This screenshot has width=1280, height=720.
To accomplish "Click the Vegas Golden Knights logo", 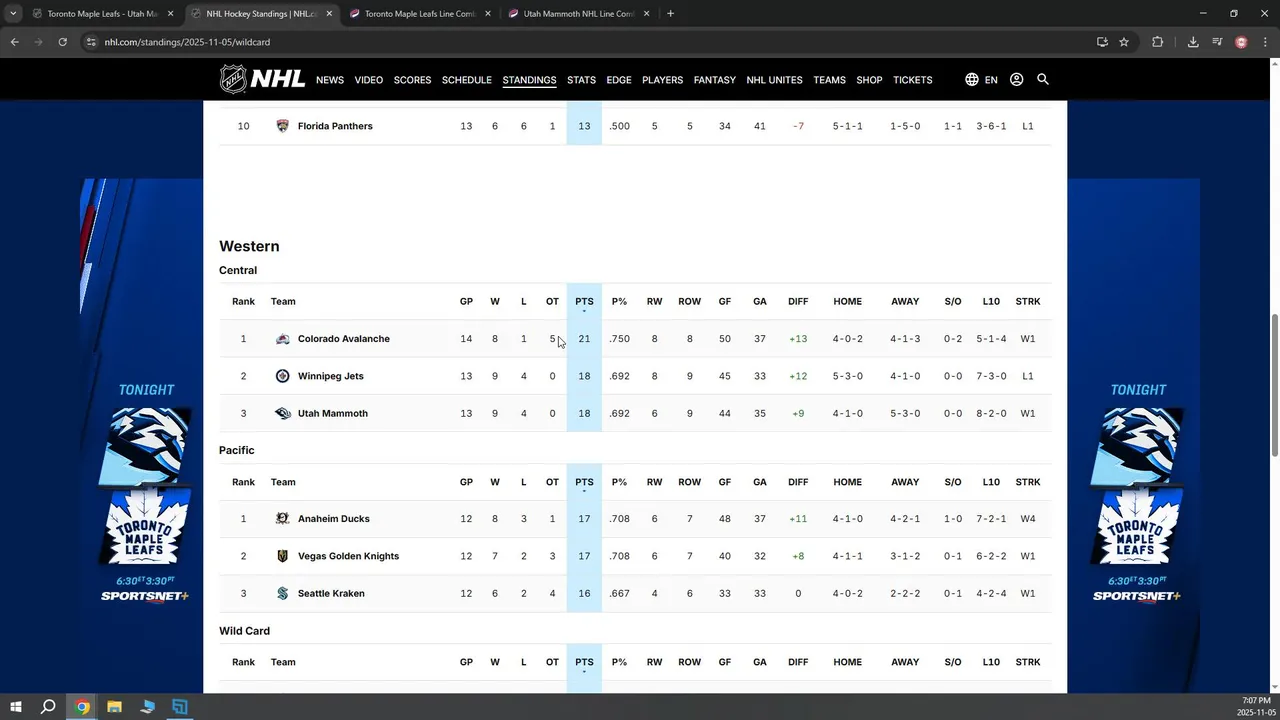I will [282, 556].
